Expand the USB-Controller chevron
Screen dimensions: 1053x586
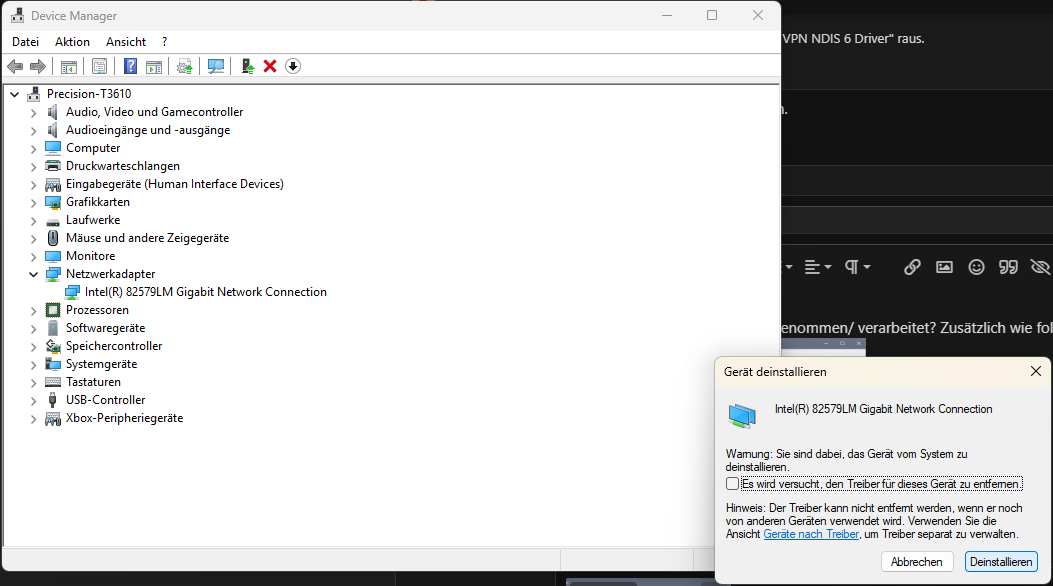coord(34,401)
